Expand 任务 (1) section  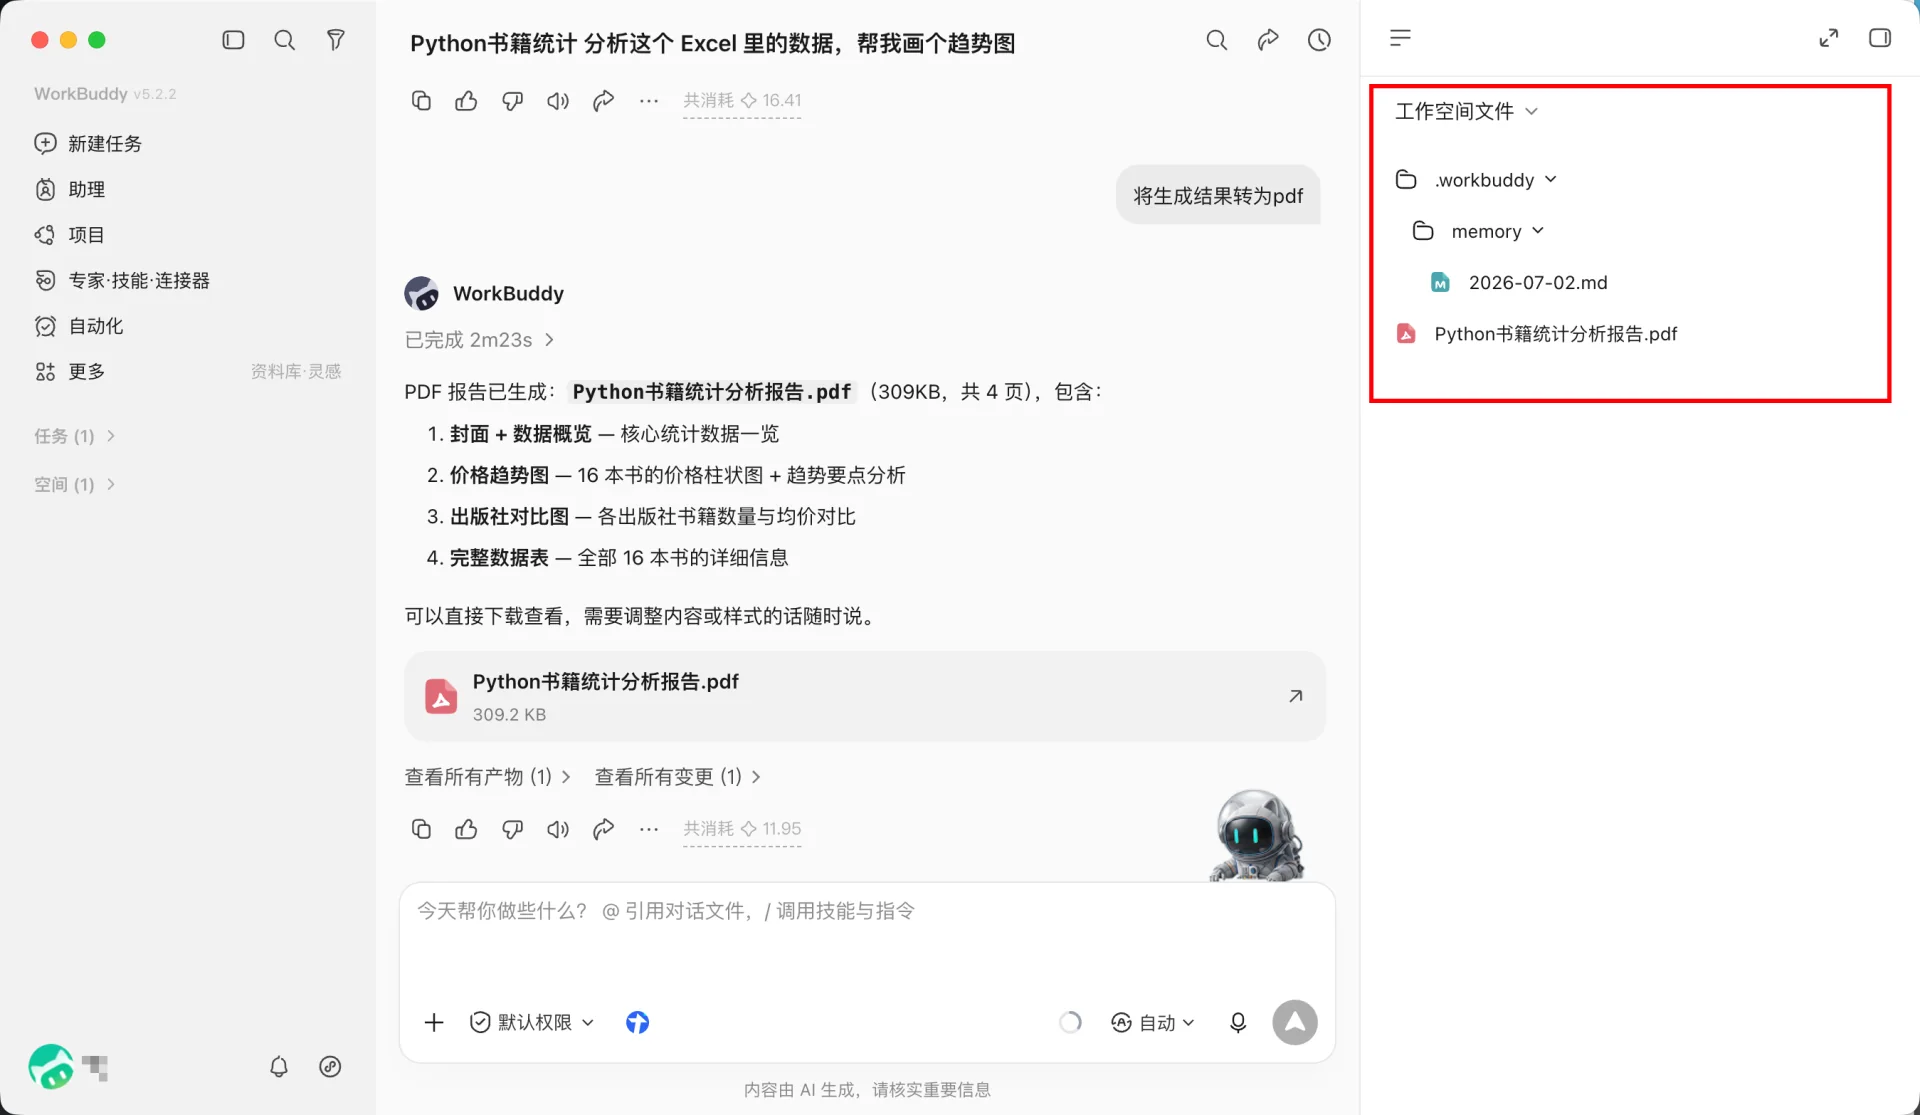(75, 436)
